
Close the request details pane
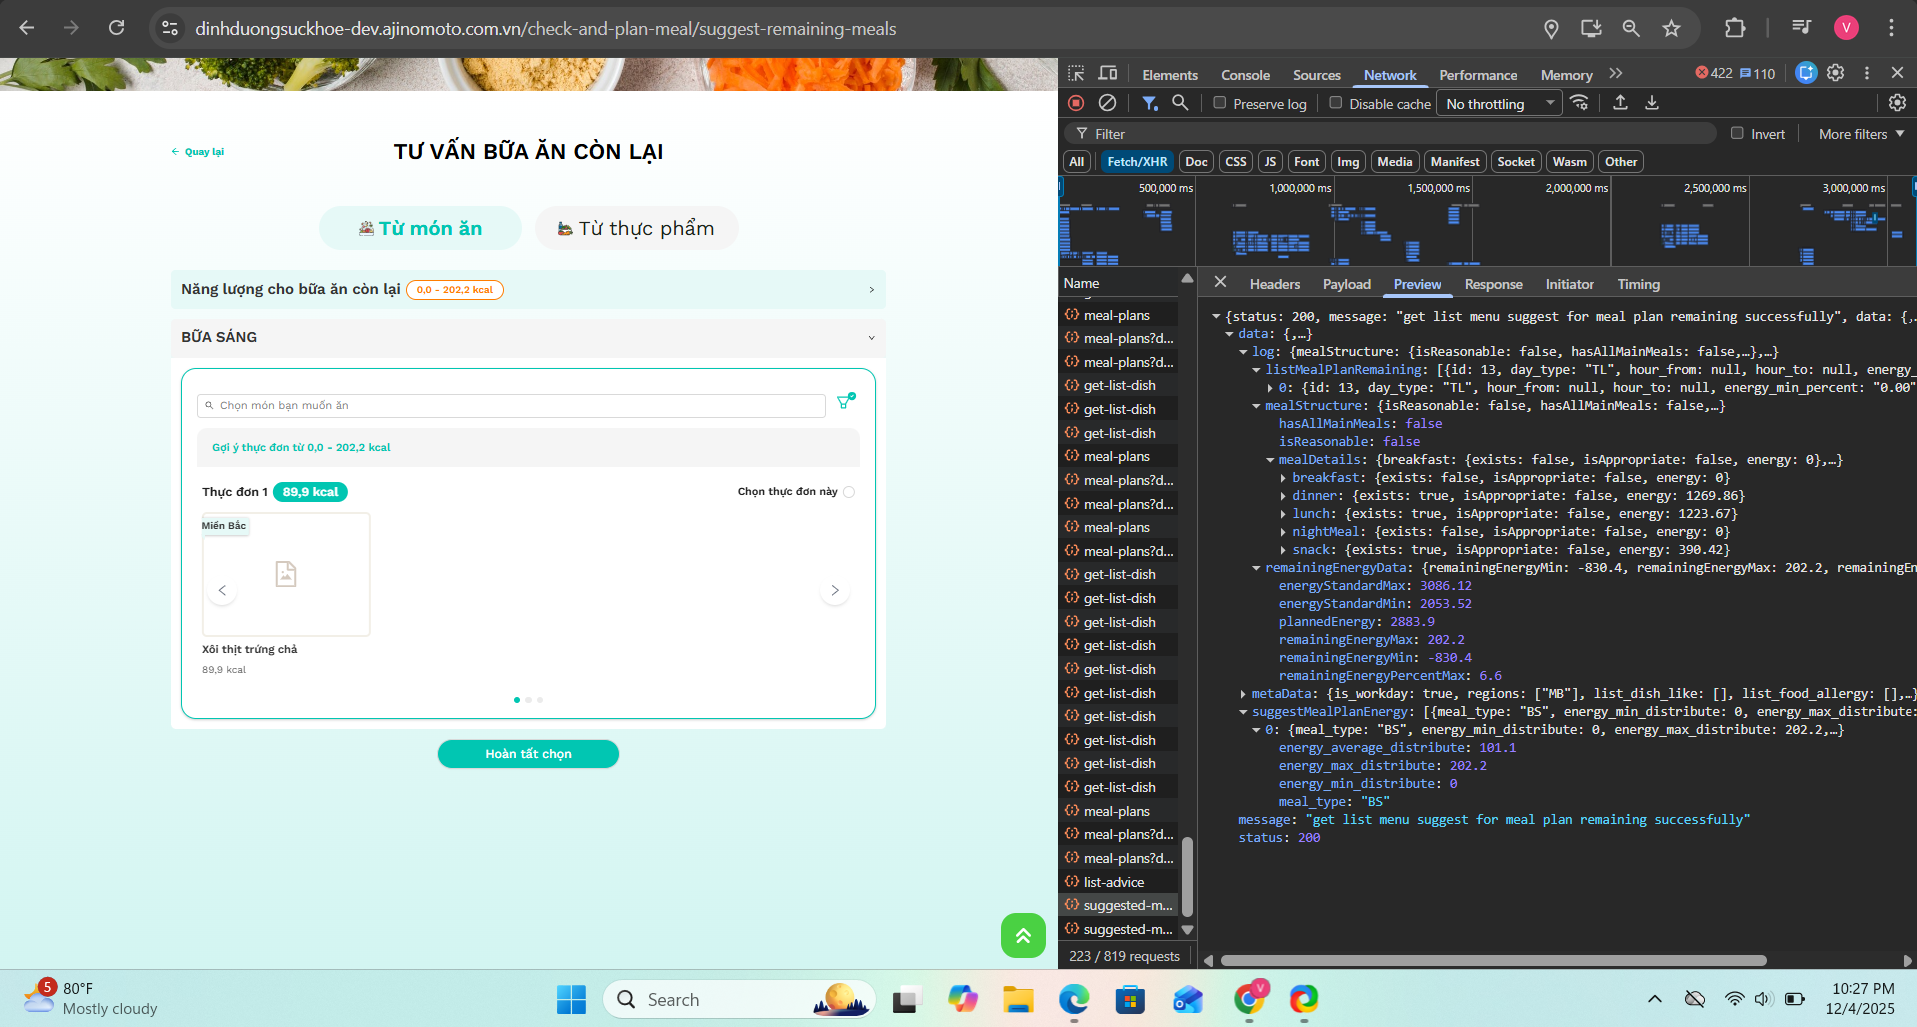pos(1220,282)
